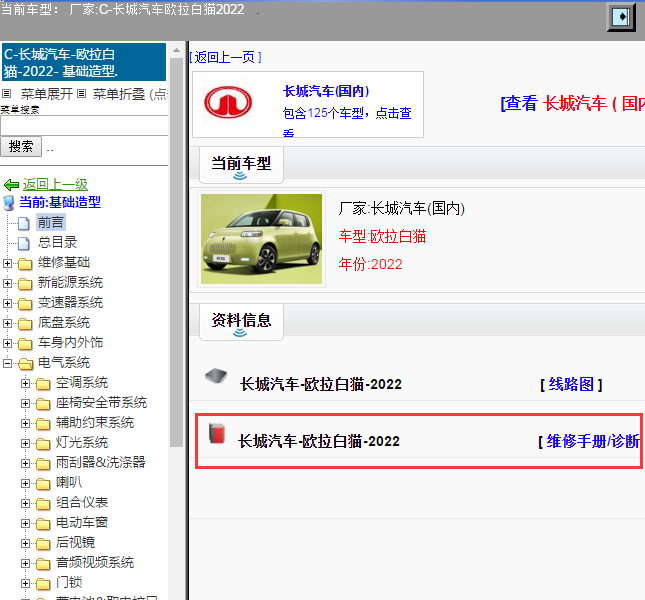The width and height of the screenshot is (645, 600).
Task: Click the gray wiring diagram book icon
Action: (x=216, y=376)
